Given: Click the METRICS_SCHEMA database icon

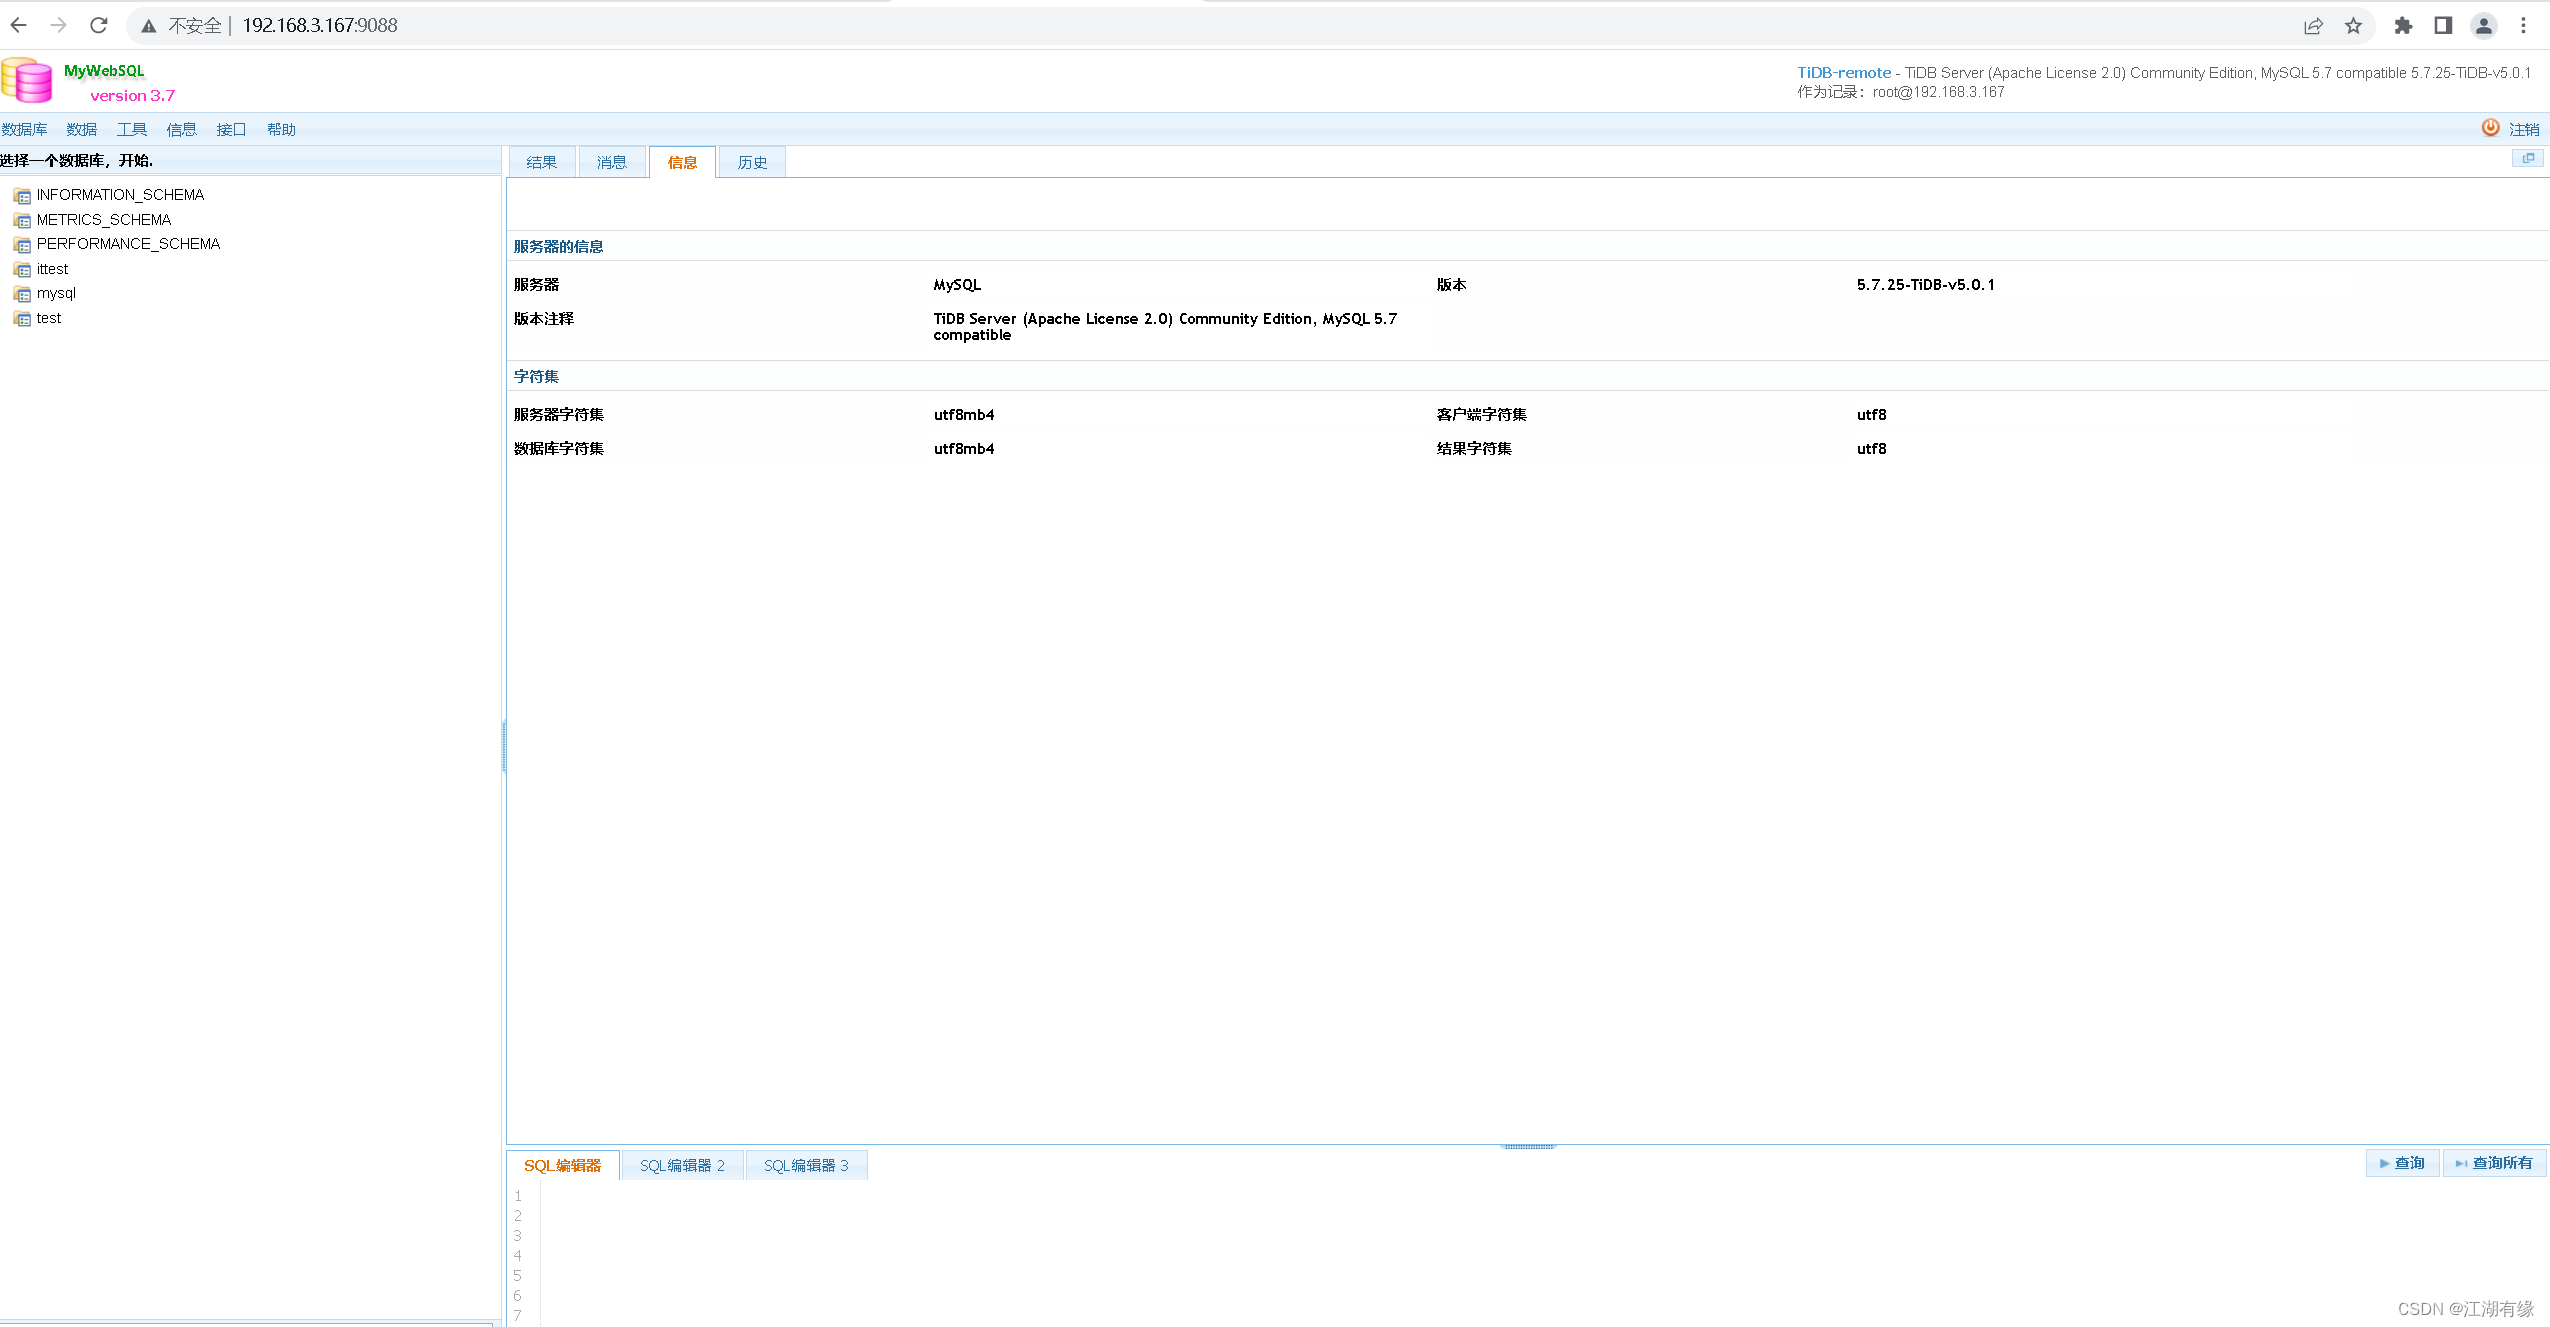Looking at the screenshot, I should [22, 220].
